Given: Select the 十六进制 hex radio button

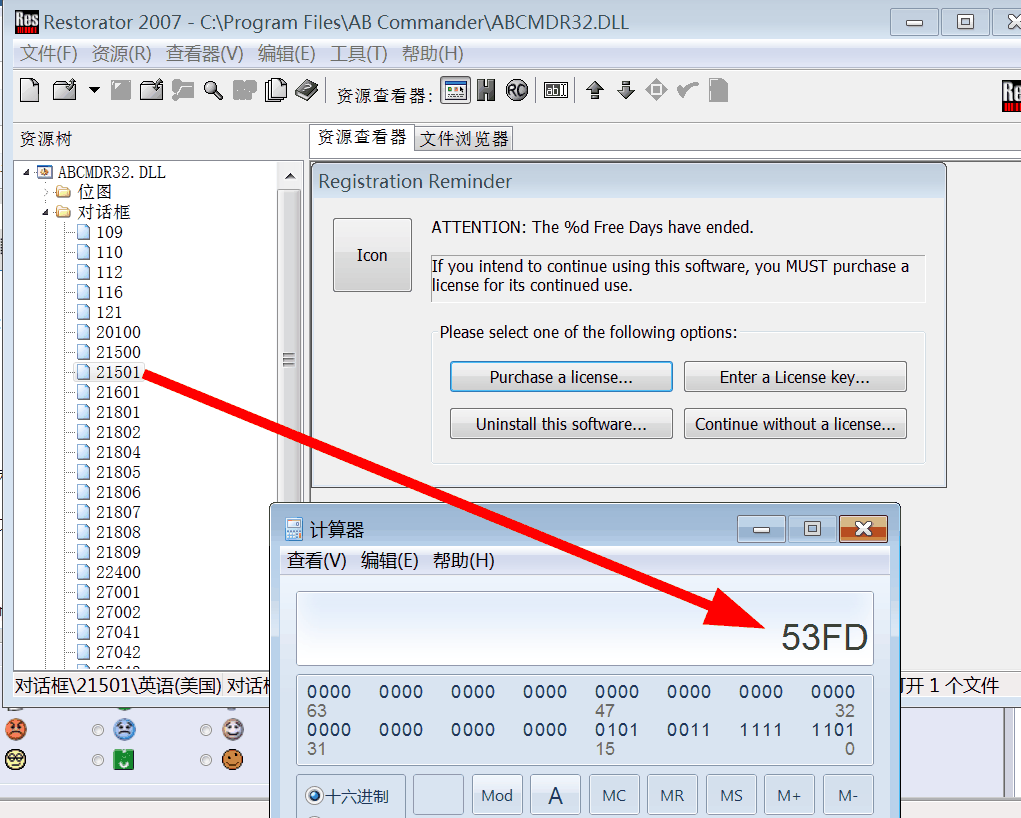Looking at the screenshot, I should pos(315,795).
